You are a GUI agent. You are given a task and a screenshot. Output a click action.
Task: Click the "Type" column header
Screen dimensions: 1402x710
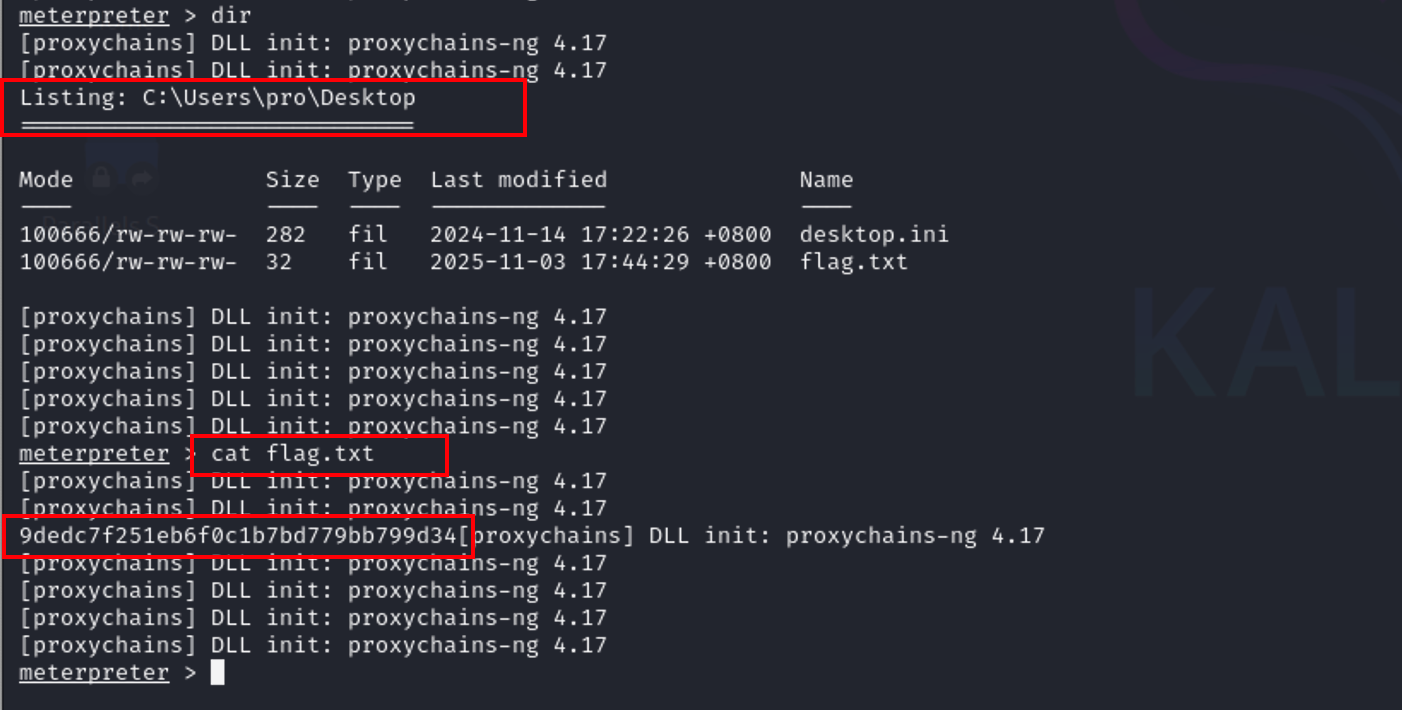[374, 180]
